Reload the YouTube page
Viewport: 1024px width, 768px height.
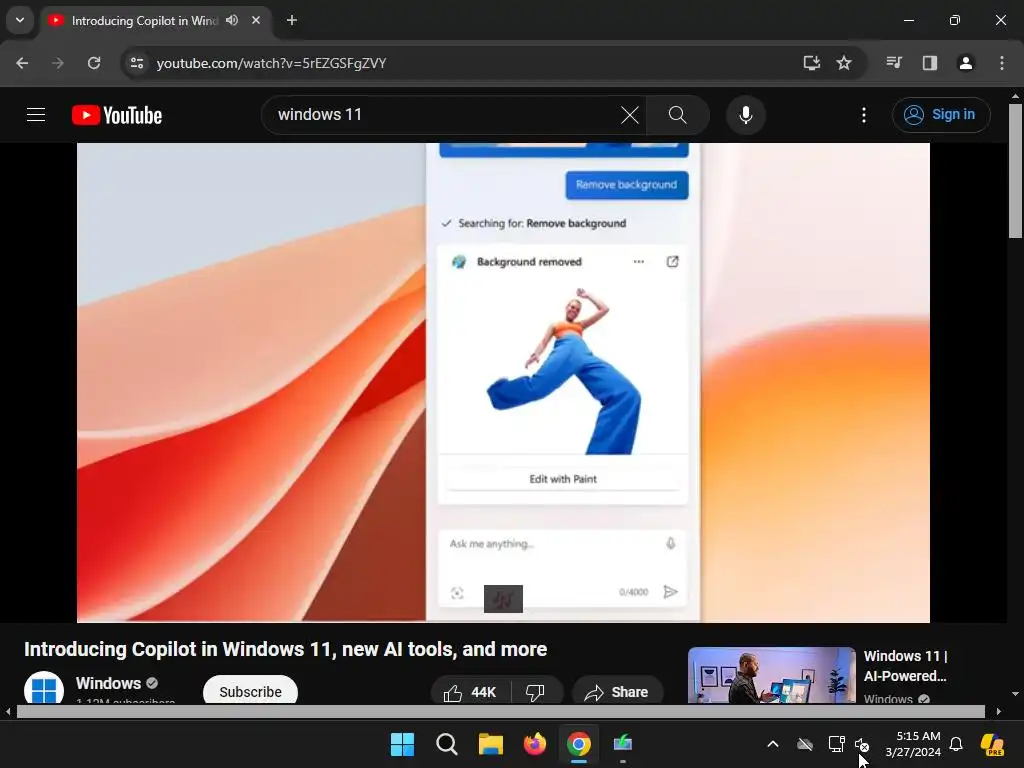pos(94,63)
